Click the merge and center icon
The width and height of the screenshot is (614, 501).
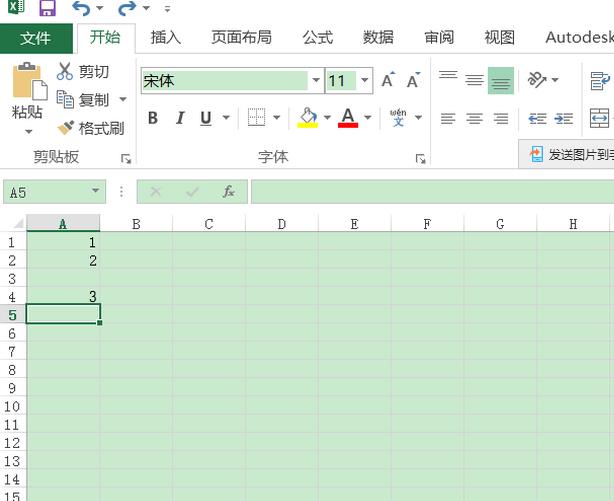[599, 118]
